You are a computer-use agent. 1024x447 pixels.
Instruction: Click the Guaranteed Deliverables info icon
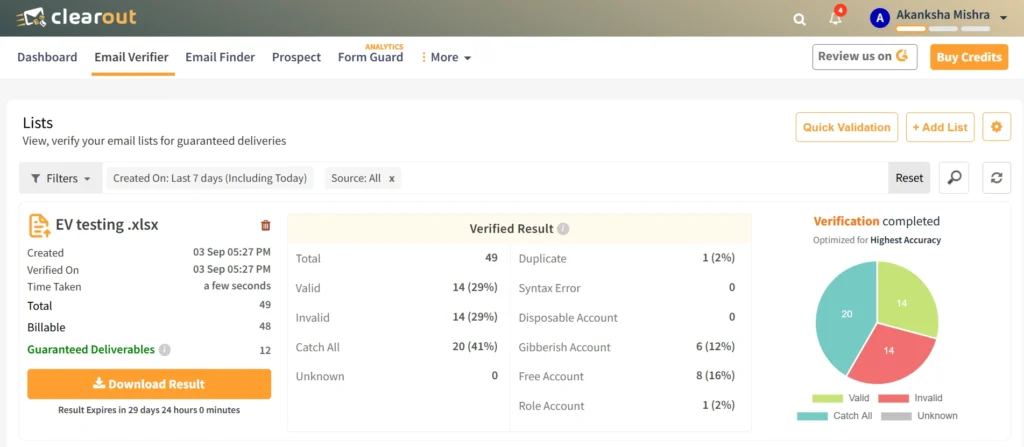tap(165, 350)
